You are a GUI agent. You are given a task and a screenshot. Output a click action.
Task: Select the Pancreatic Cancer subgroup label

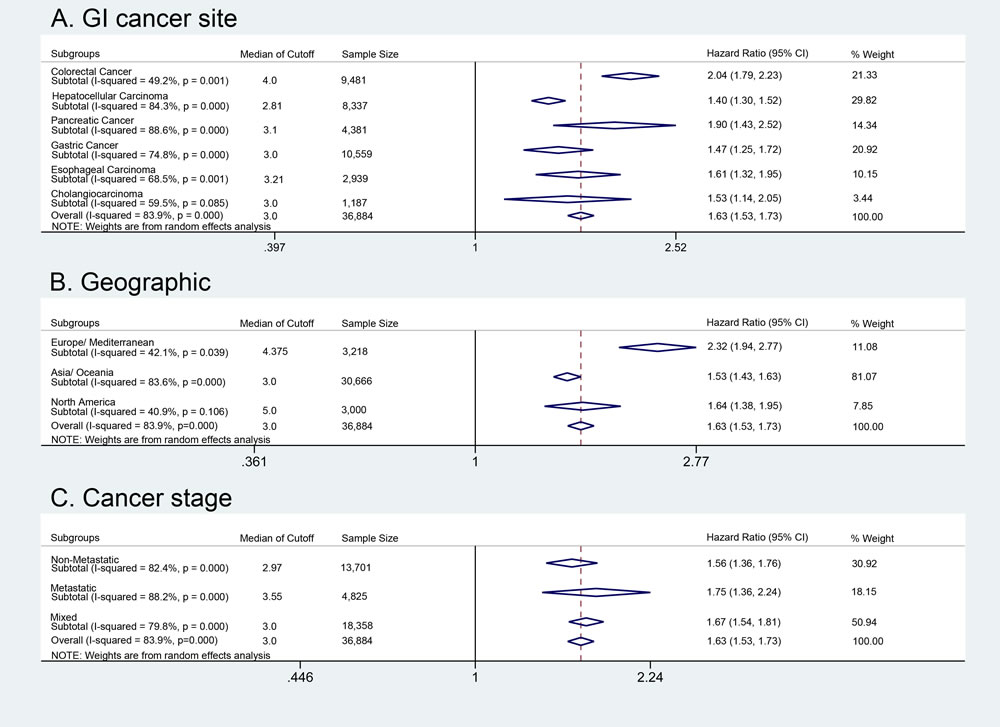[92, 120]
